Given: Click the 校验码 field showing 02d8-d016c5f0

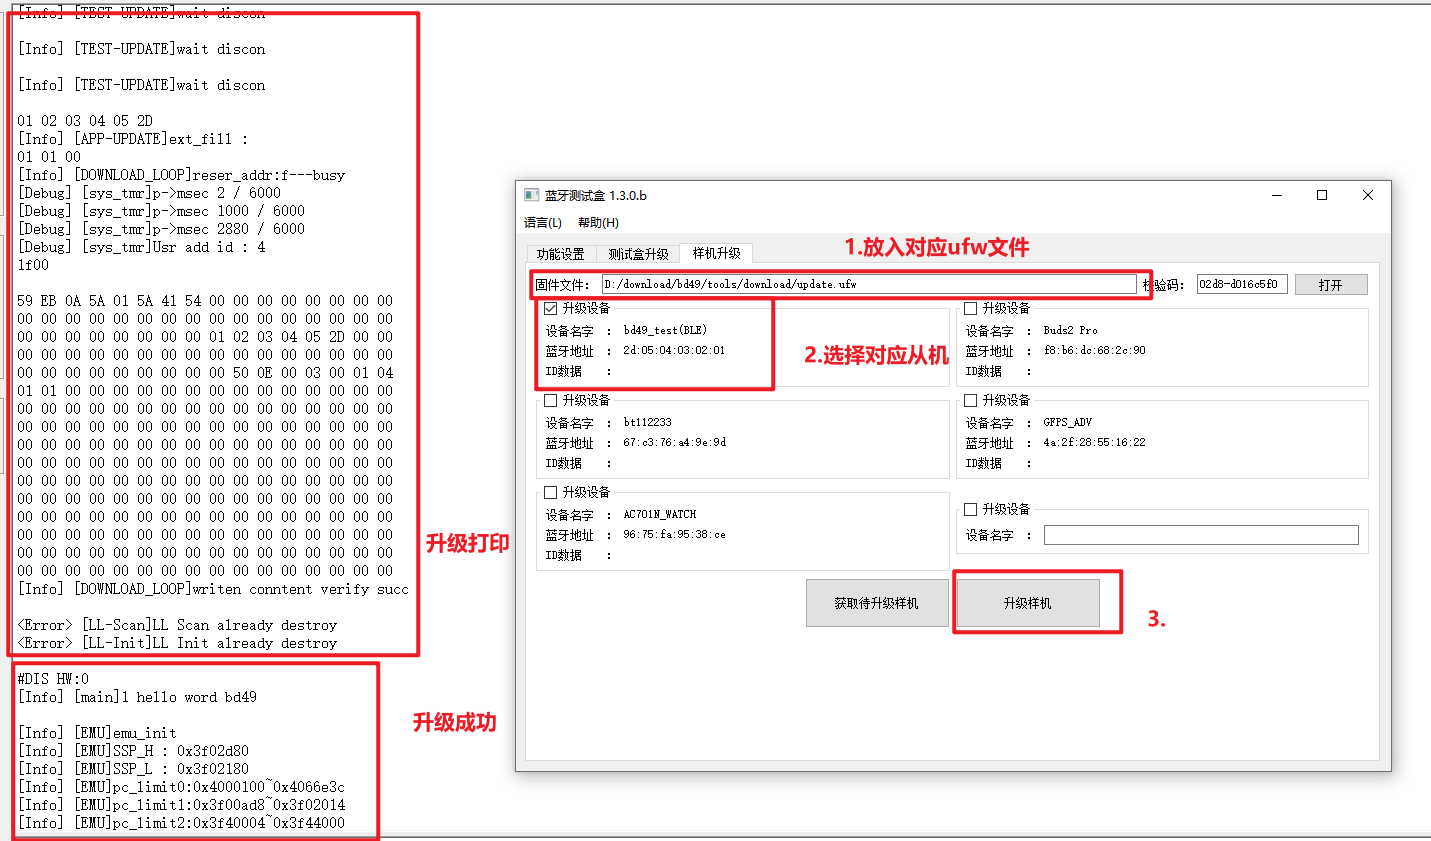Looking at the screenshot, I should (1241, 284).
